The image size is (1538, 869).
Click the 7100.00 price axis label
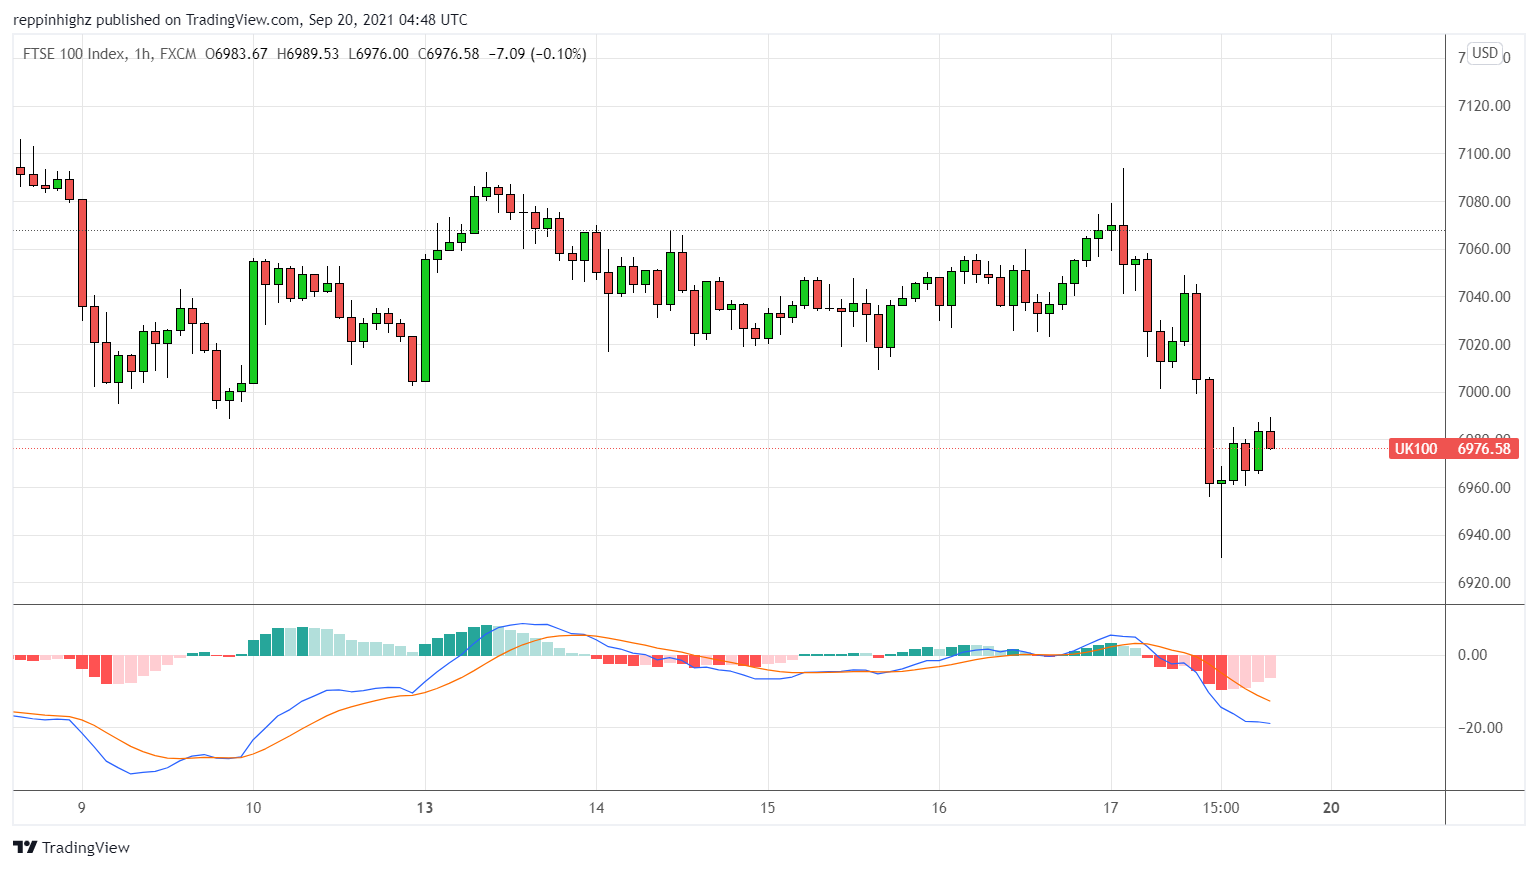pos(1484,154)
